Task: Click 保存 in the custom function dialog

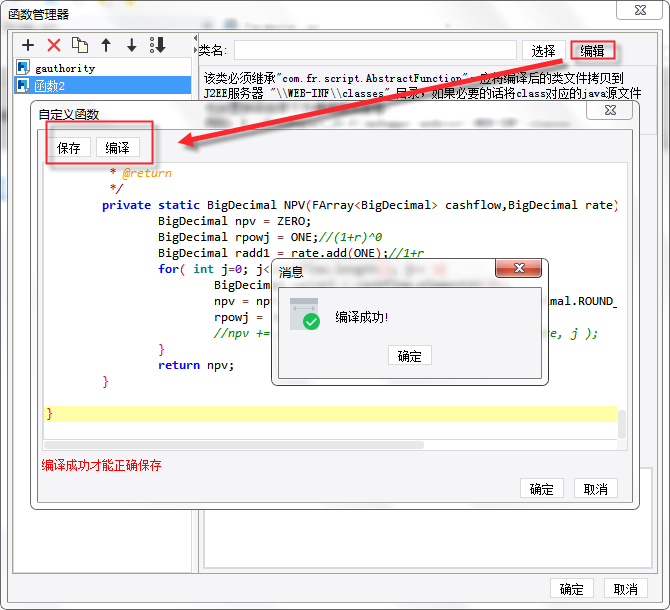Action: [x=68, y=148]
